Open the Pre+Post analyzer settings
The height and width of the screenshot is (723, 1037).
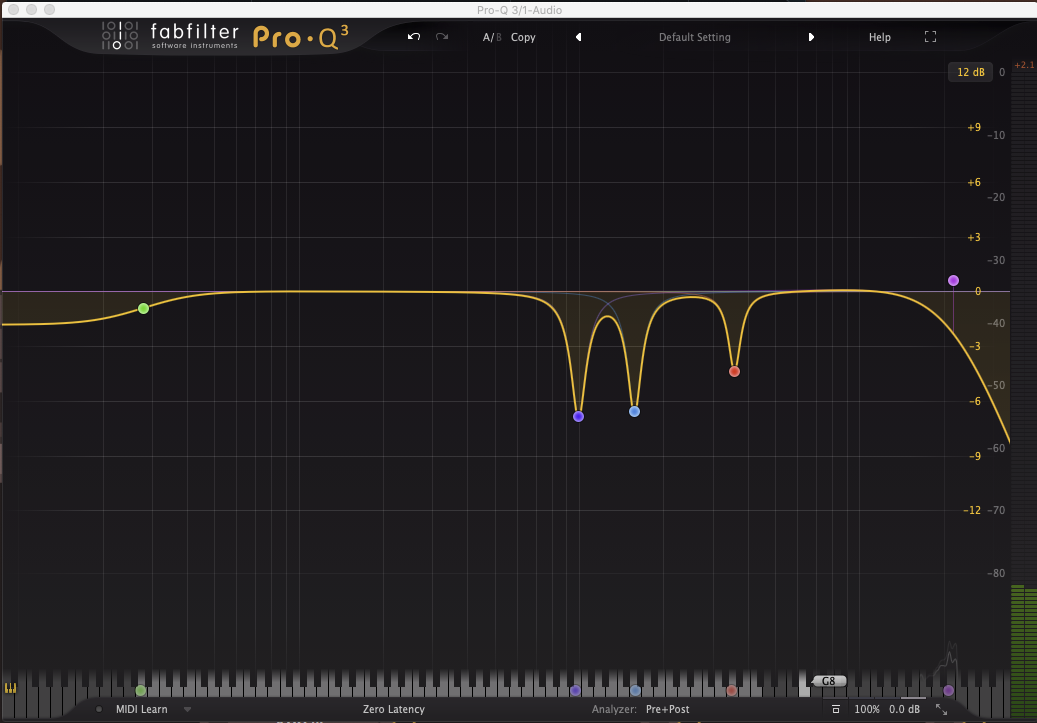[667, 709]
